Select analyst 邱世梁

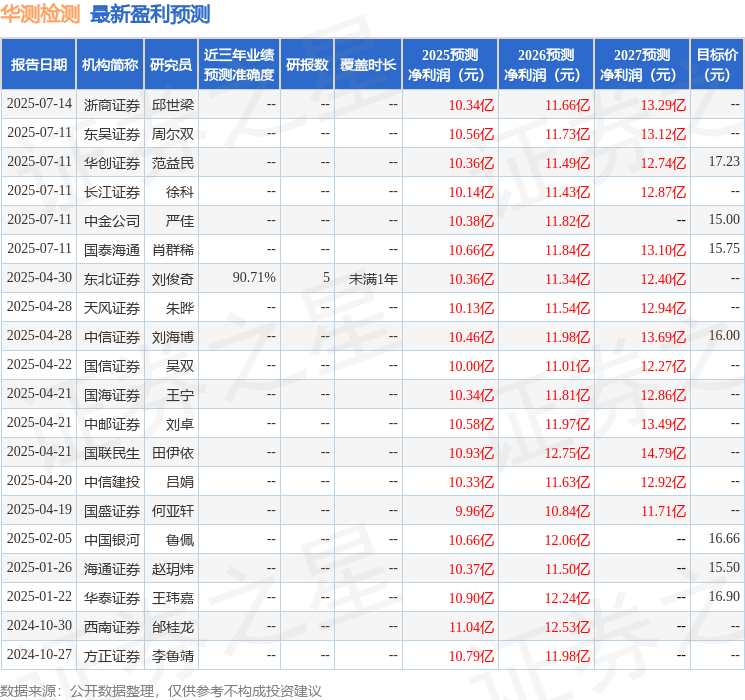172,105
